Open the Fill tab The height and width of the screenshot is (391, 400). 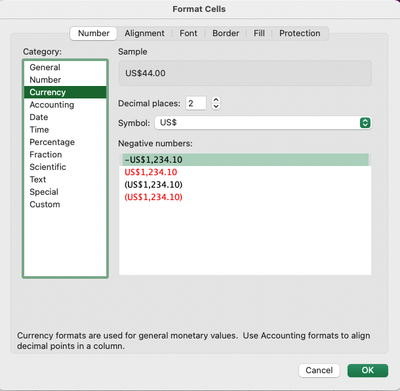click(x=259, y=33)
